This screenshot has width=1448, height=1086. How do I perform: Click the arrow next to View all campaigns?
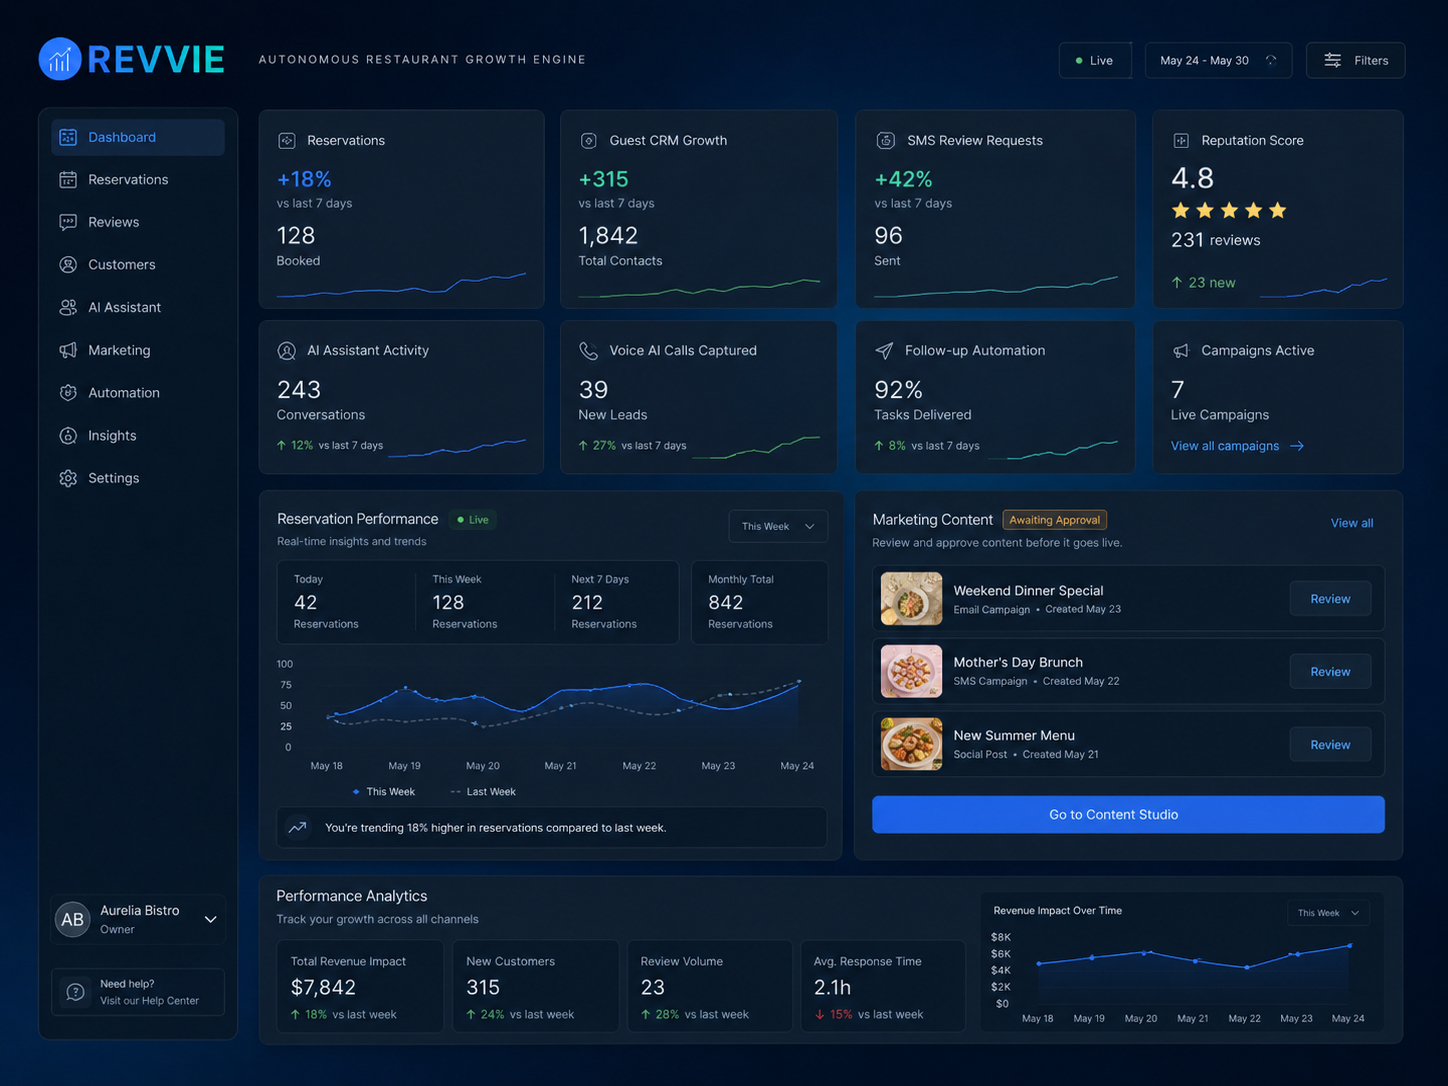1297,446
